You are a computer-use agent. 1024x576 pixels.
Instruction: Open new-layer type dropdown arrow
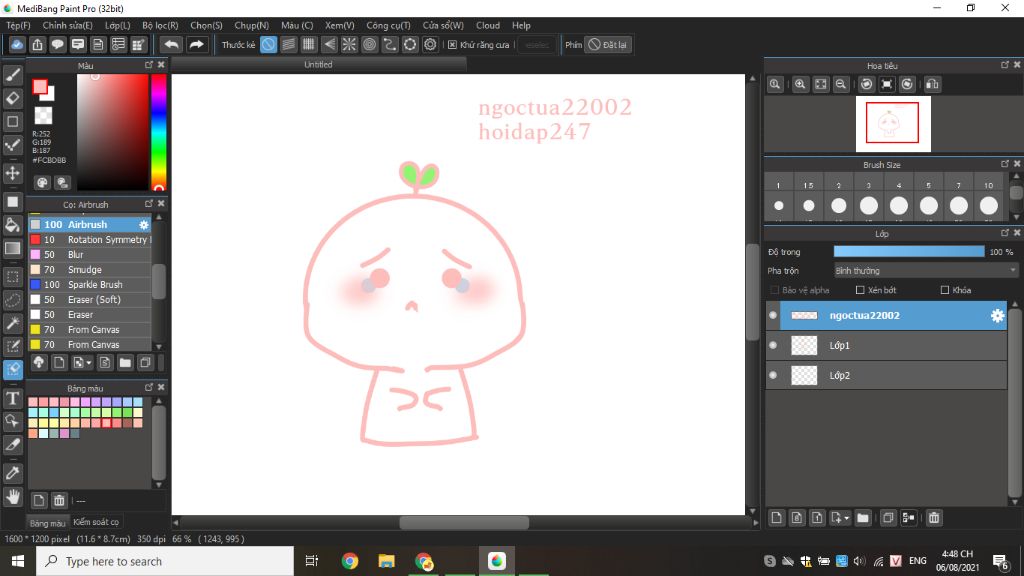[846, 518]
